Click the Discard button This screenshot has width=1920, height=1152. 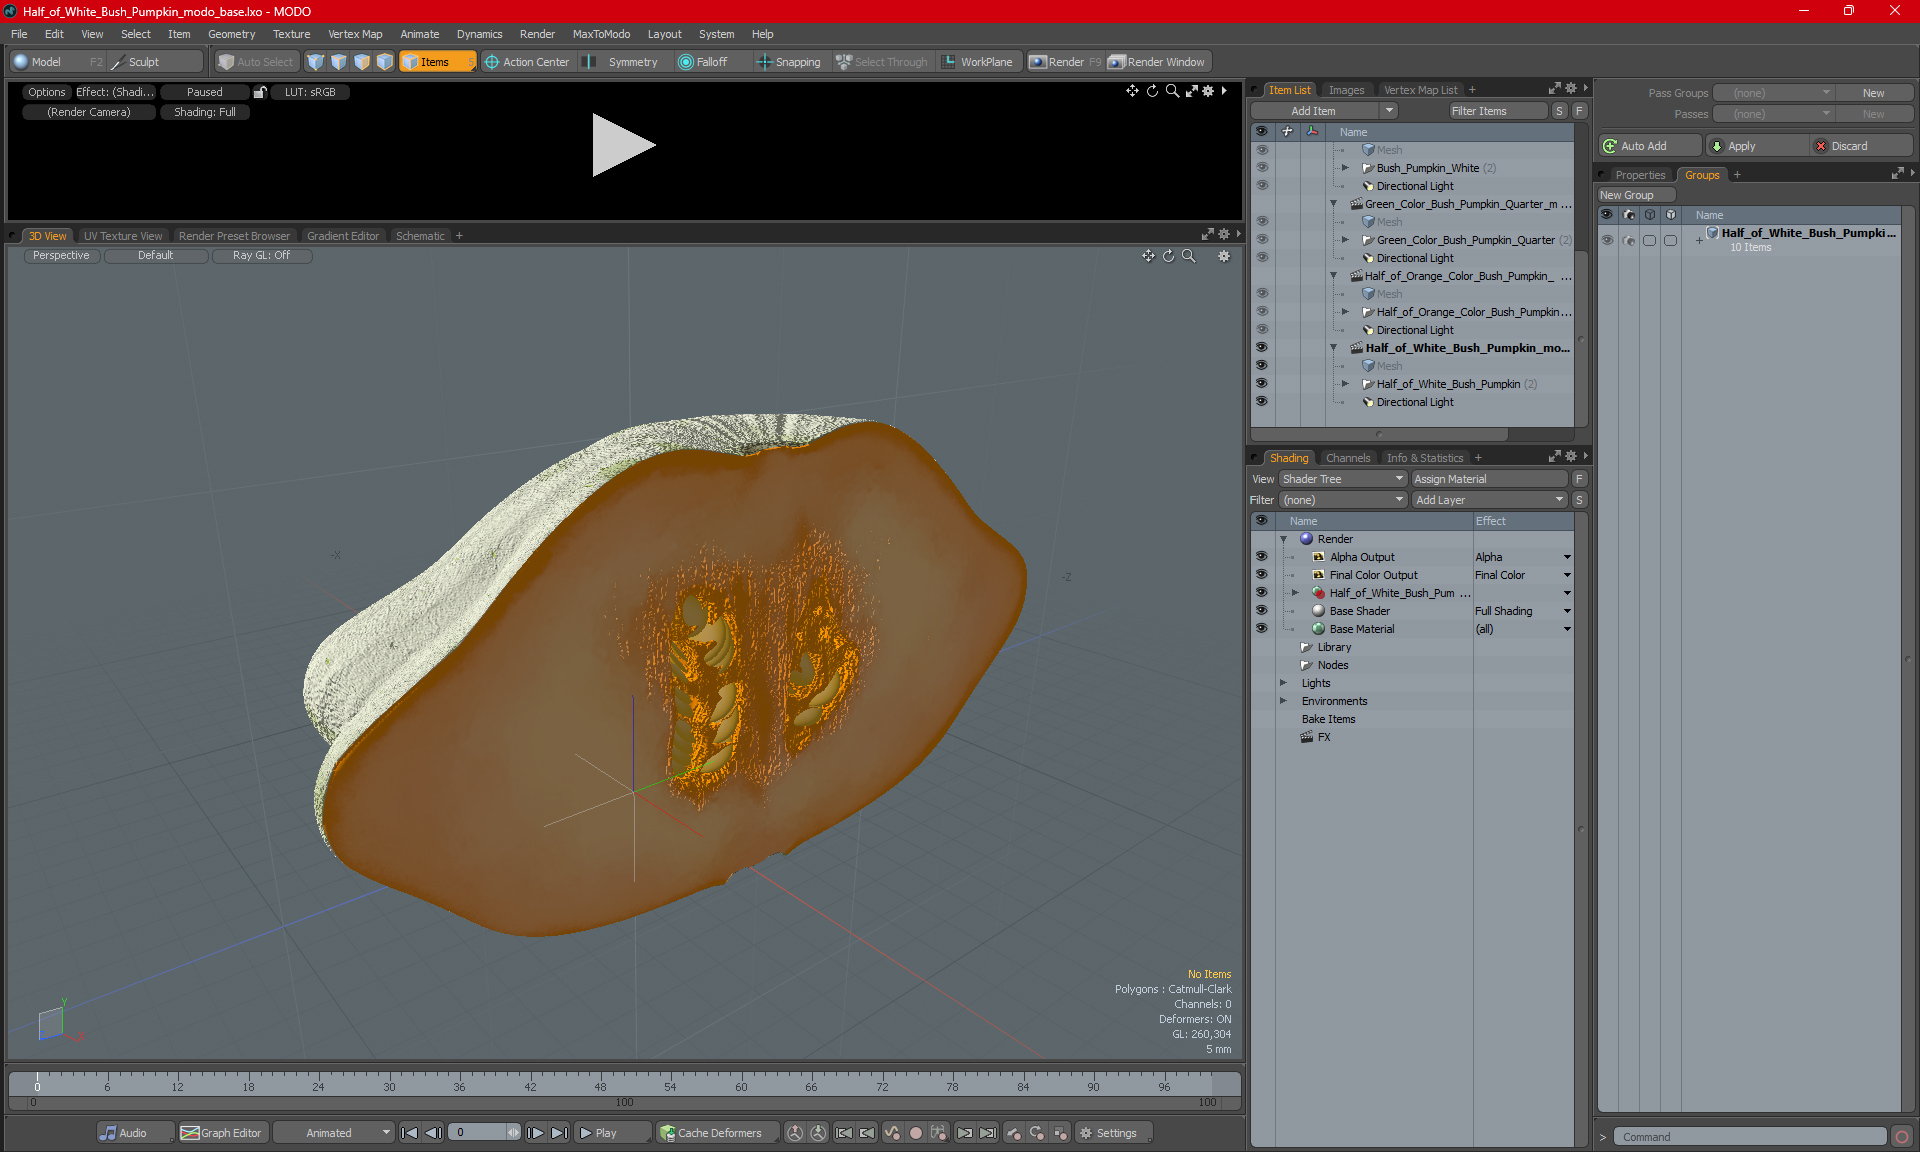point(1860,146)
